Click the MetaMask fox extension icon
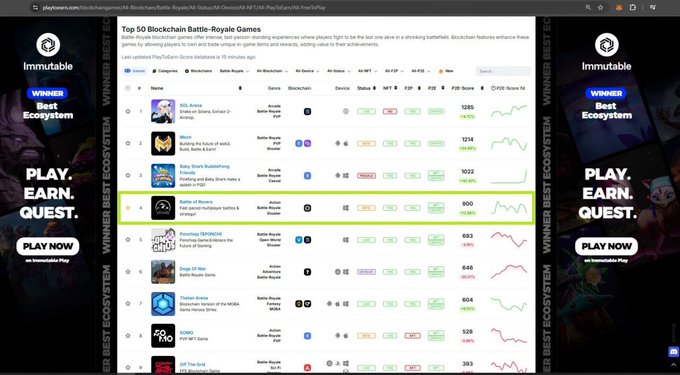 619,7
